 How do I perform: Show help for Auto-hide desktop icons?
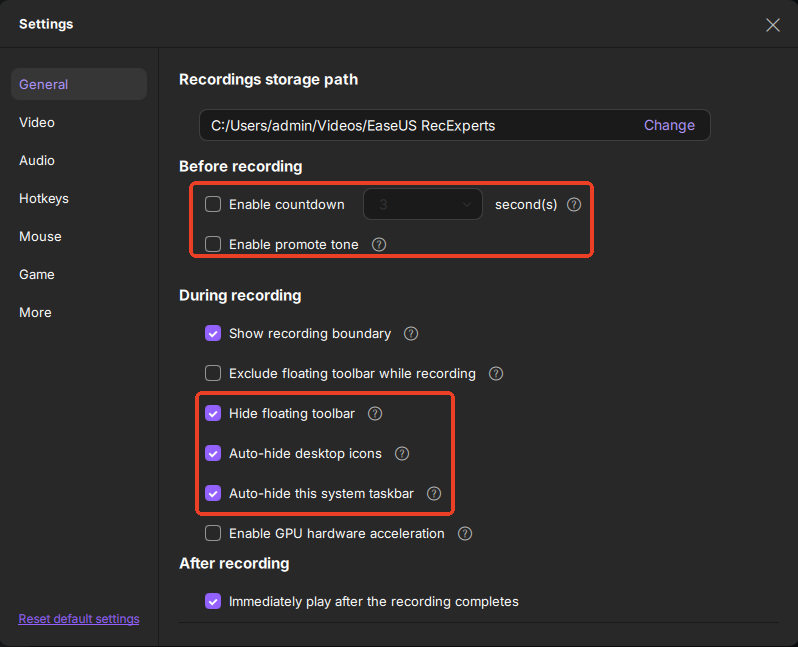tap(402, 454)
